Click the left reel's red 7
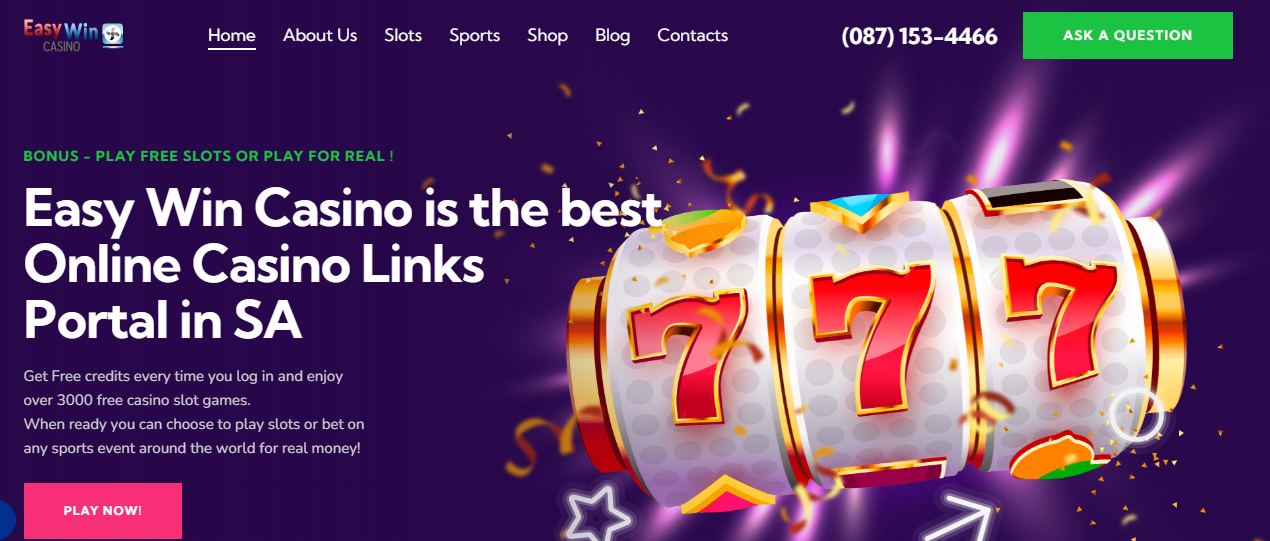Image resolution: width=1270 pixels, height=541 pixels. (688, 353)
